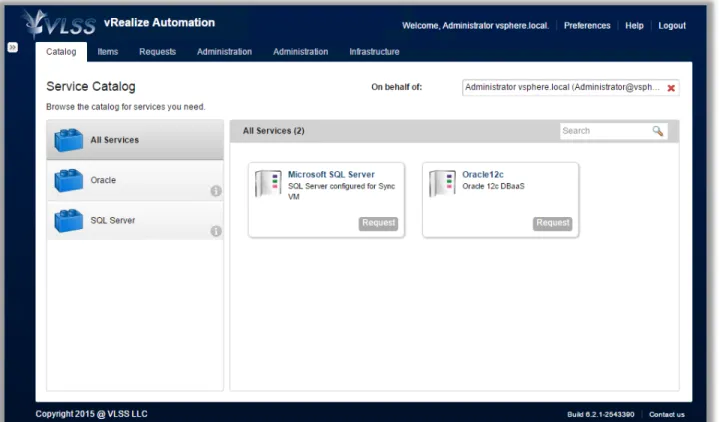720x422 pixels.
Task: Click the All Services blue brick icon
Action: pos(68,140)
